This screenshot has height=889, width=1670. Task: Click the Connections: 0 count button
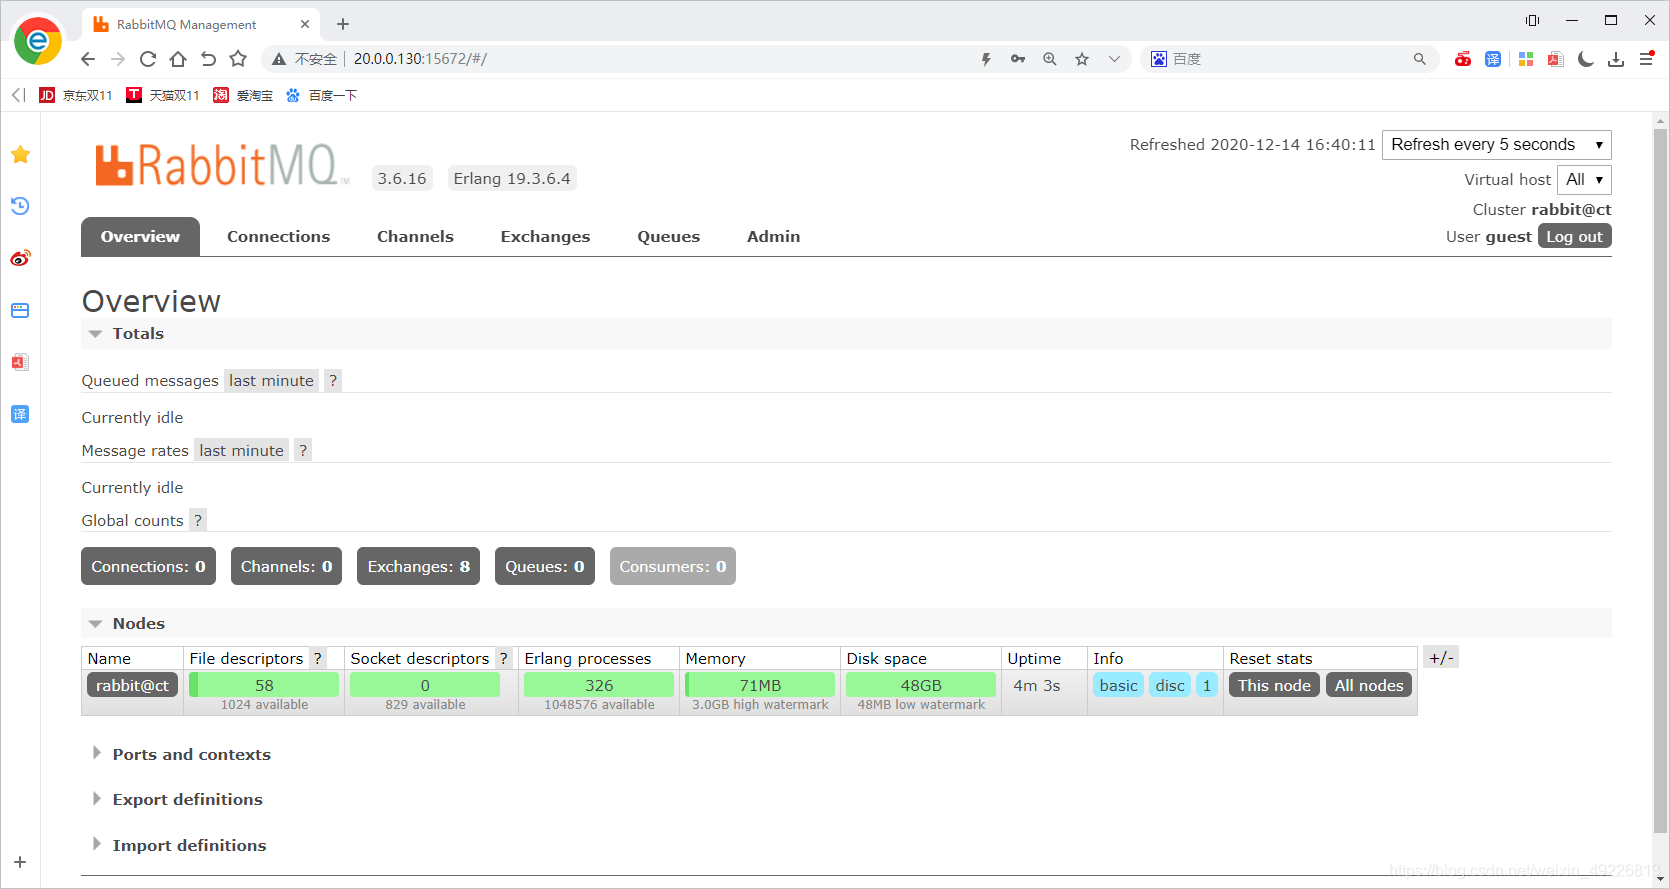point(148,566)
